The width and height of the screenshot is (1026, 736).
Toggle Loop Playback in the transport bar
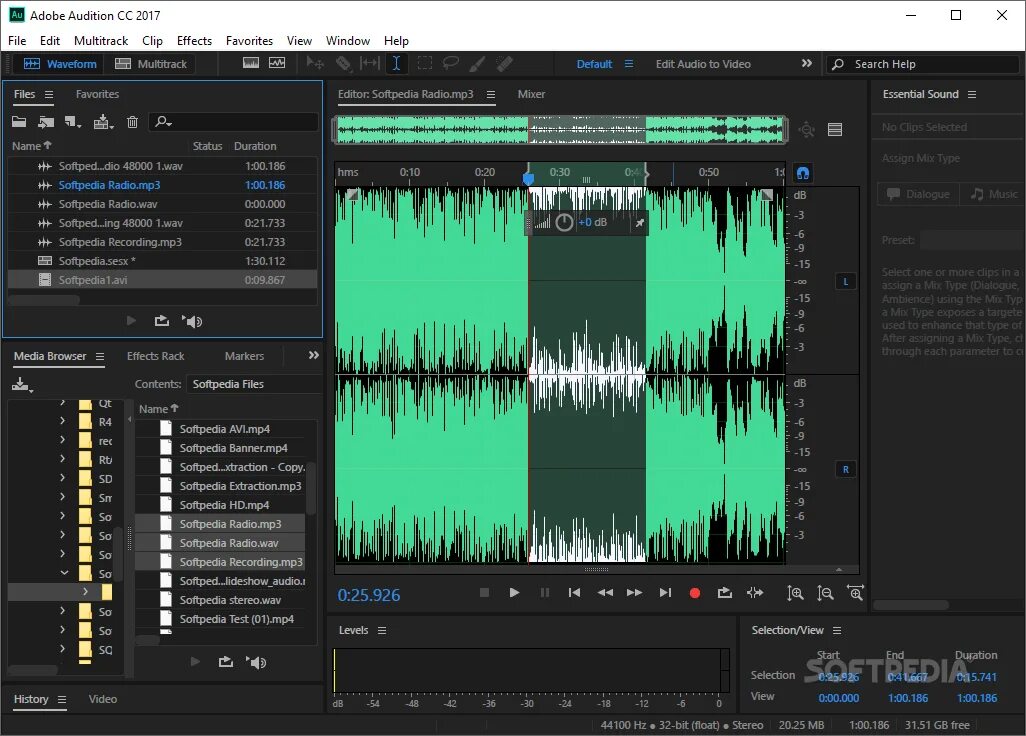[725, 593]
